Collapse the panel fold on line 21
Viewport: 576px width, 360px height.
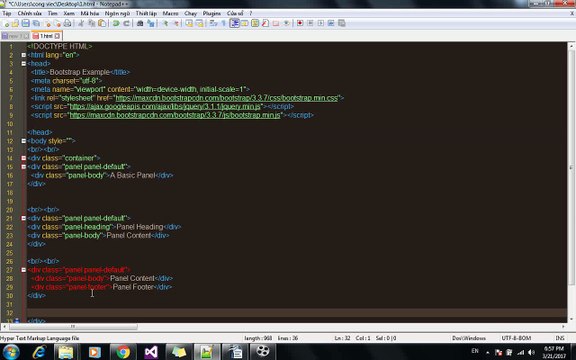coord(24,218)
